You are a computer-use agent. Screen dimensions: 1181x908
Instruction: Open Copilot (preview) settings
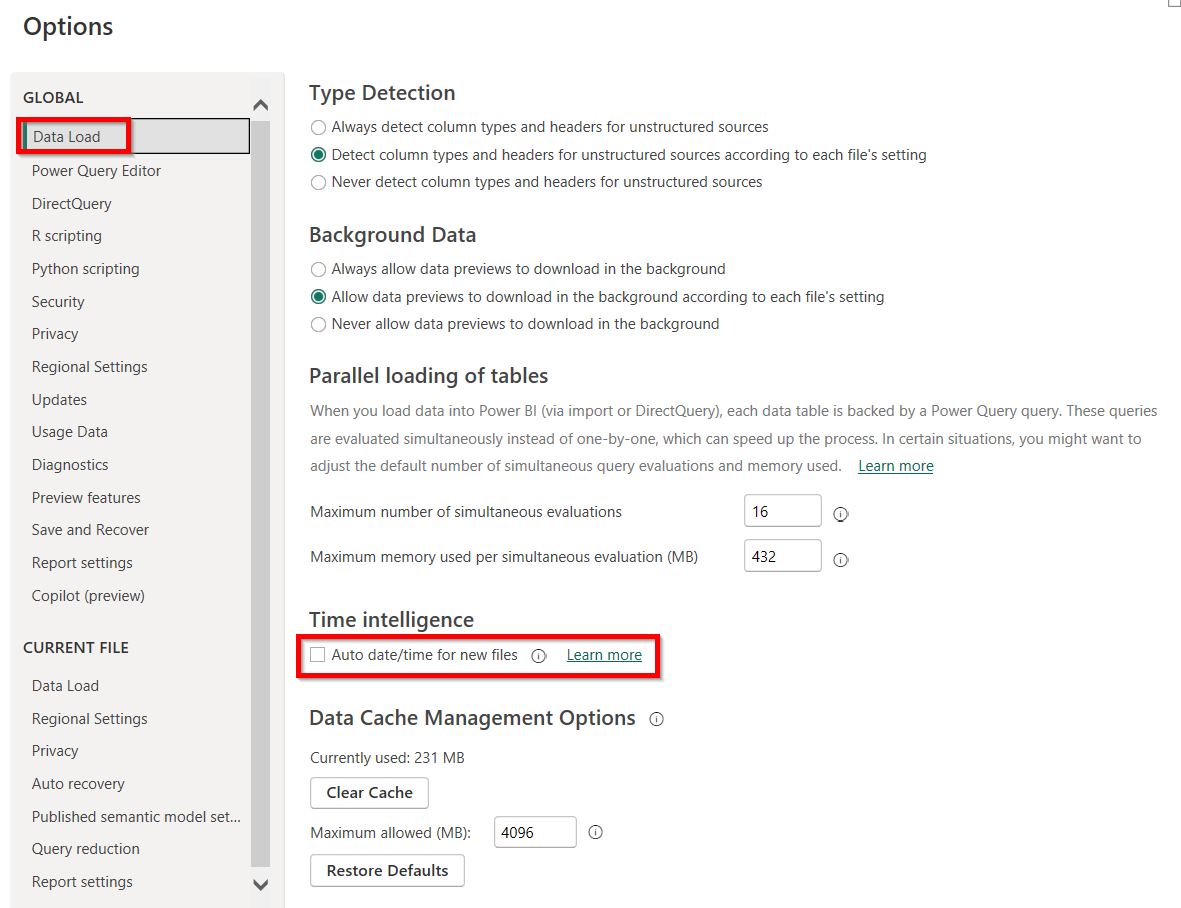click(88, 596)
